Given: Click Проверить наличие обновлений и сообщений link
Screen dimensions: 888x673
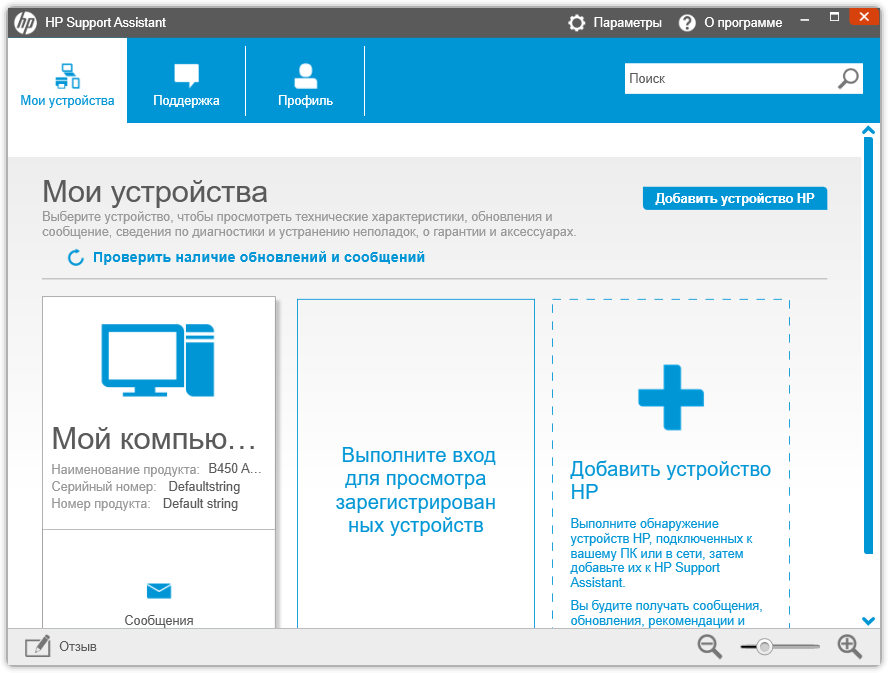Looking at the screenshot, I should pyautogui.click(x=259, y=257).
